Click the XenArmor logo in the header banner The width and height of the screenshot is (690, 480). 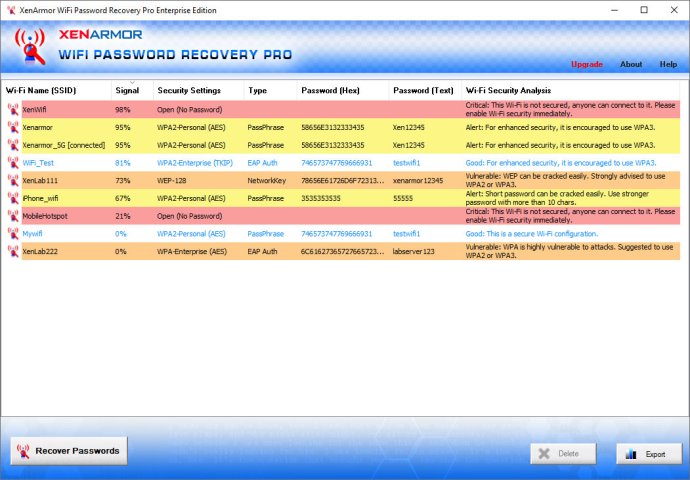tap(30, 47)
